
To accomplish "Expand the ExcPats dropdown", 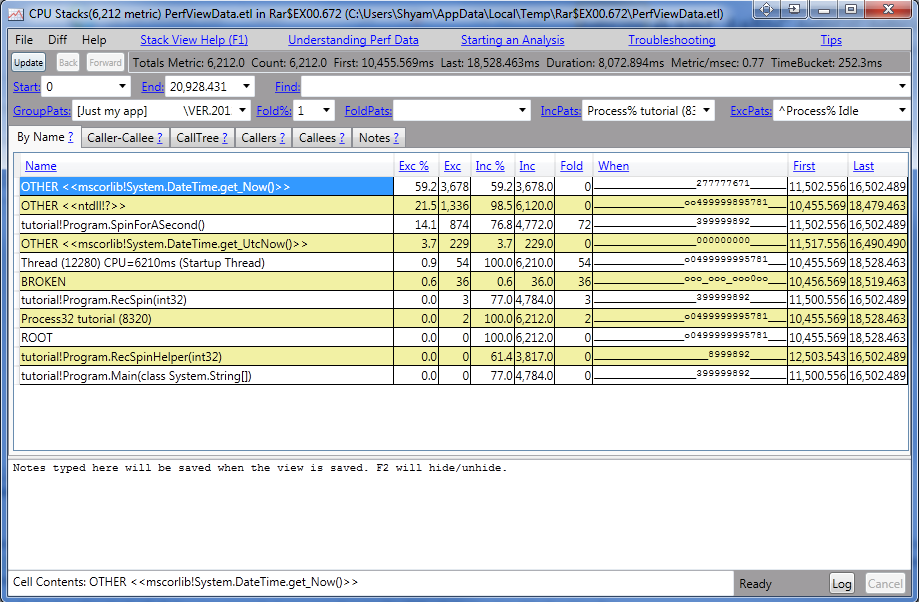I will [902, 110].
